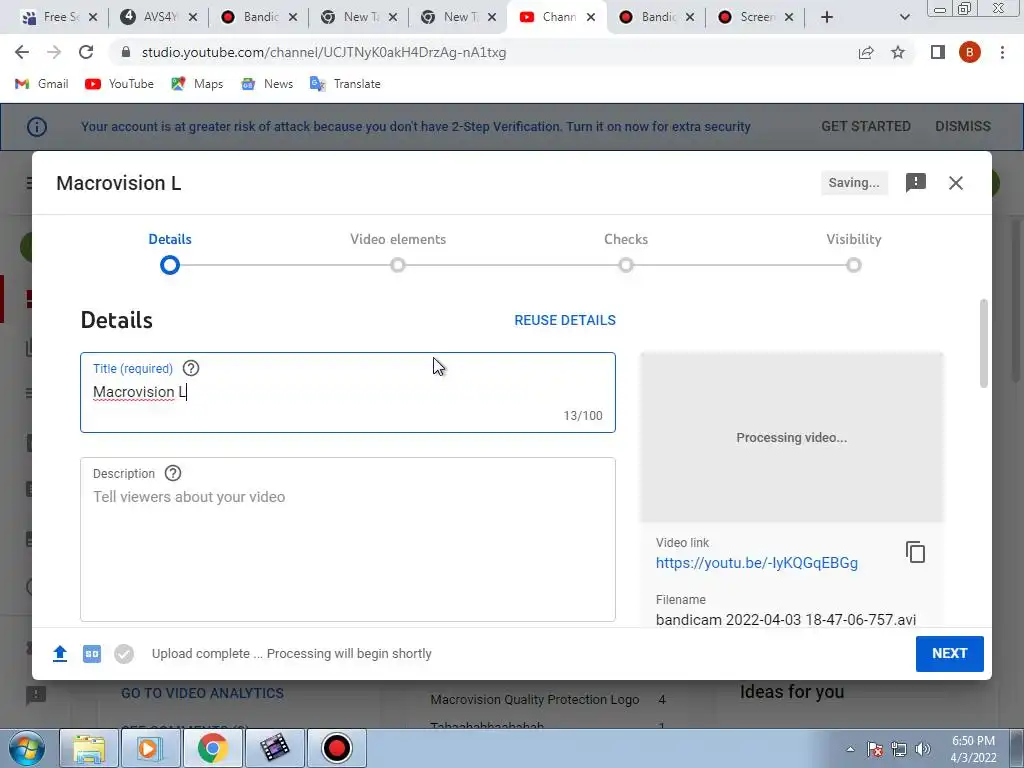This screenshot has height=768, width=1024.
Task: Open the tab search dropdown chevron
Action: [x=904, y=17]
